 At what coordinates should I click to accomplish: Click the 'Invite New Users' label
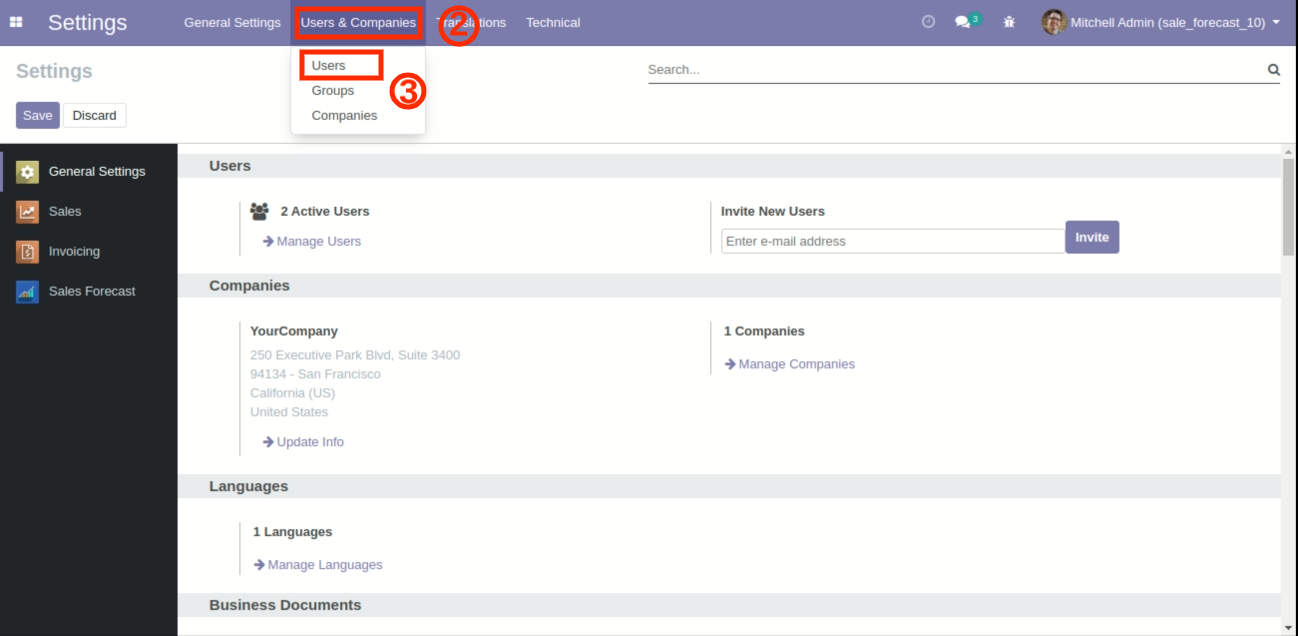(773, 211)
